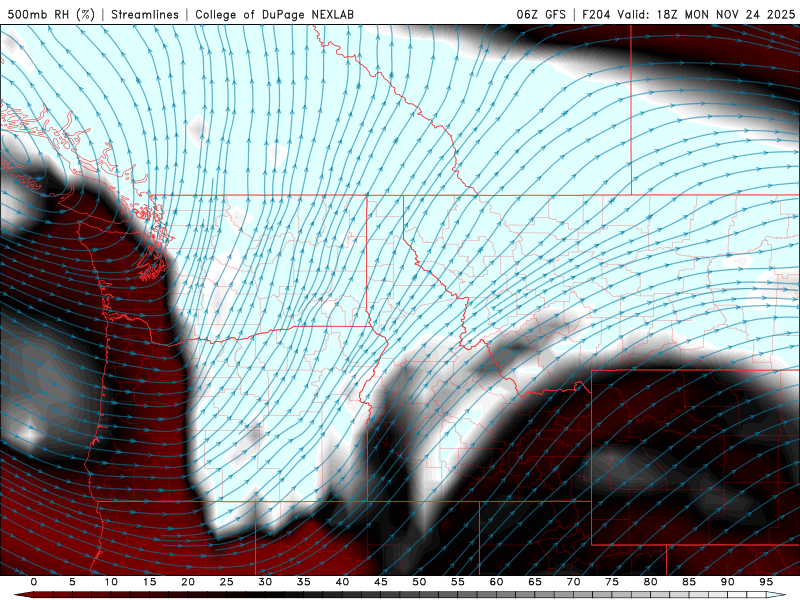Pick the "70" legend tick label
This screenshot has width=800, height=600.
coord(573,582)
